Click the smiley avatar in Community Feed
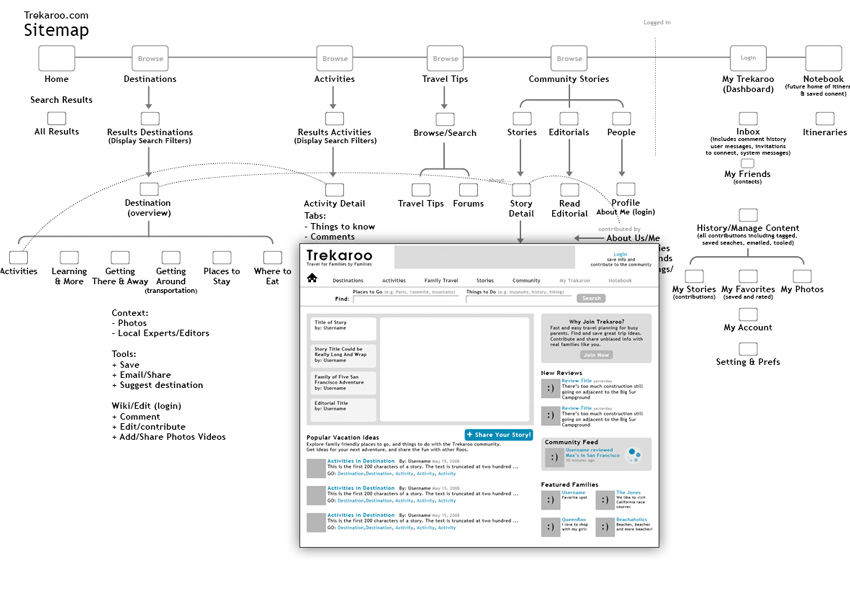 [553, 457]
